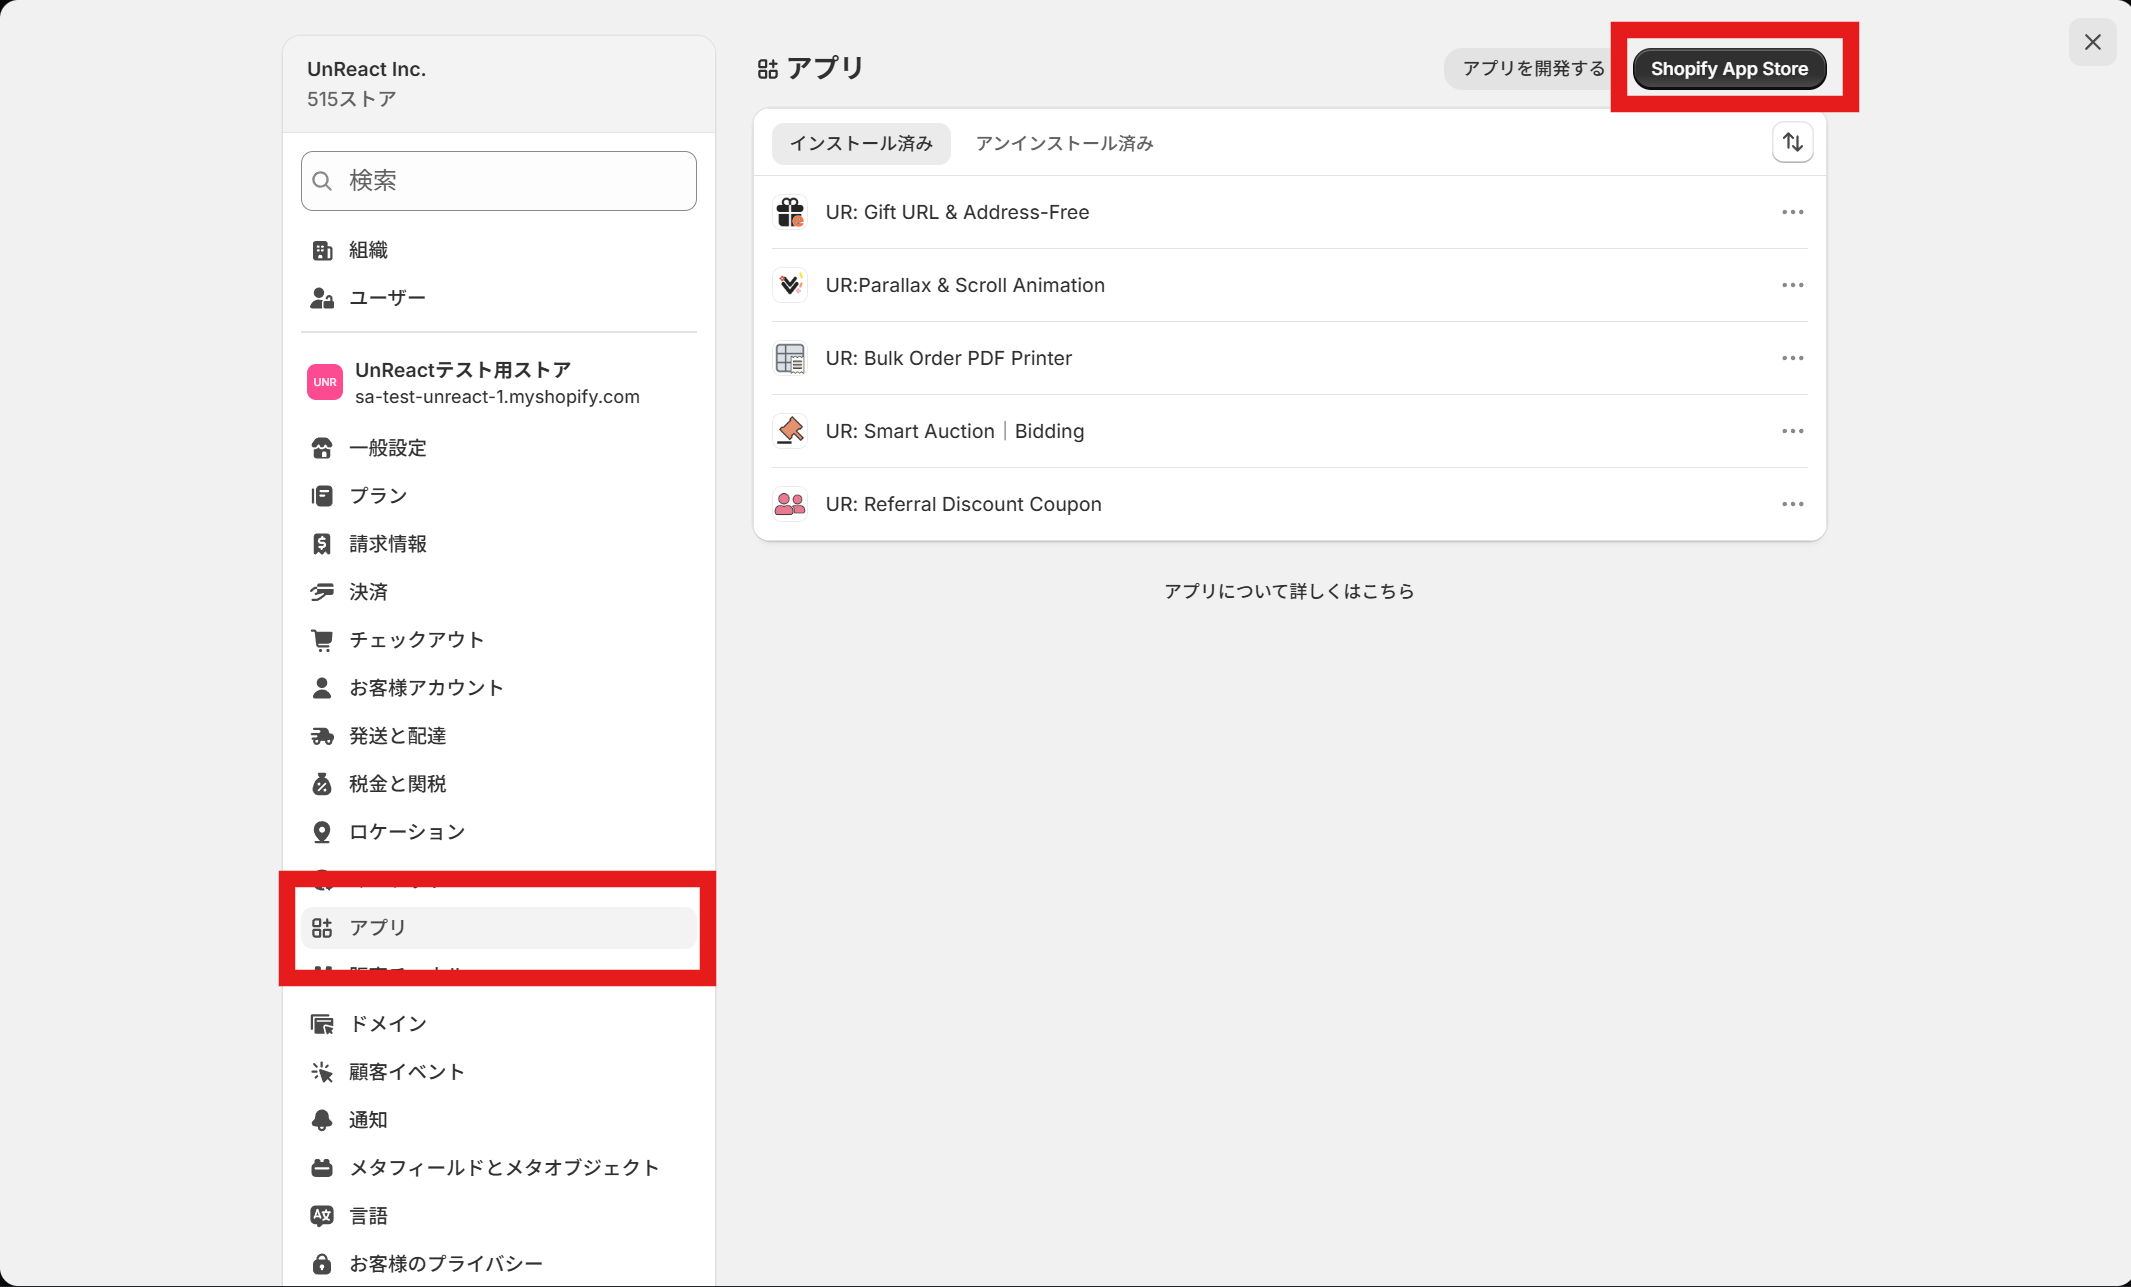Click the メタフィールド briefcase icon

[x=322, y=1168]
